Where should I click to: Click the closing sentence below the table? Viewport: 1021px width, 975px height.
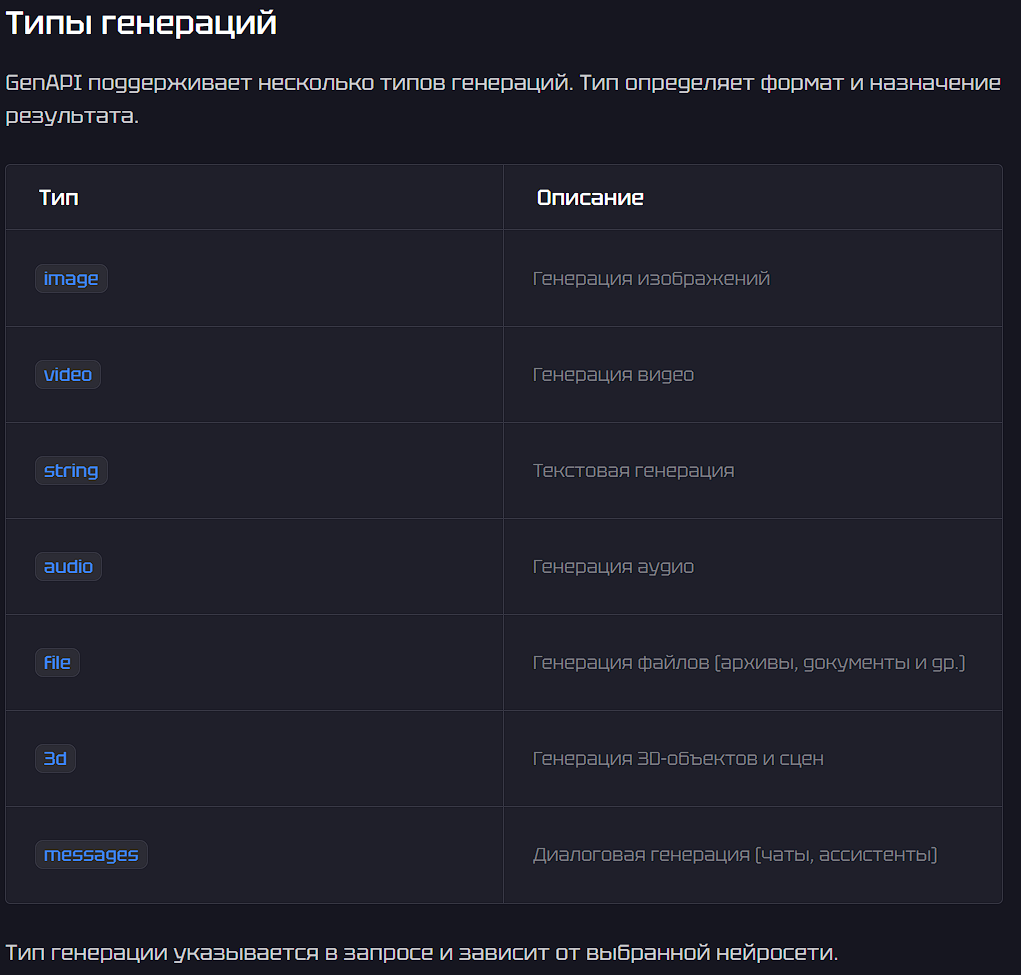pyautogui.click(x=421, y=951)
